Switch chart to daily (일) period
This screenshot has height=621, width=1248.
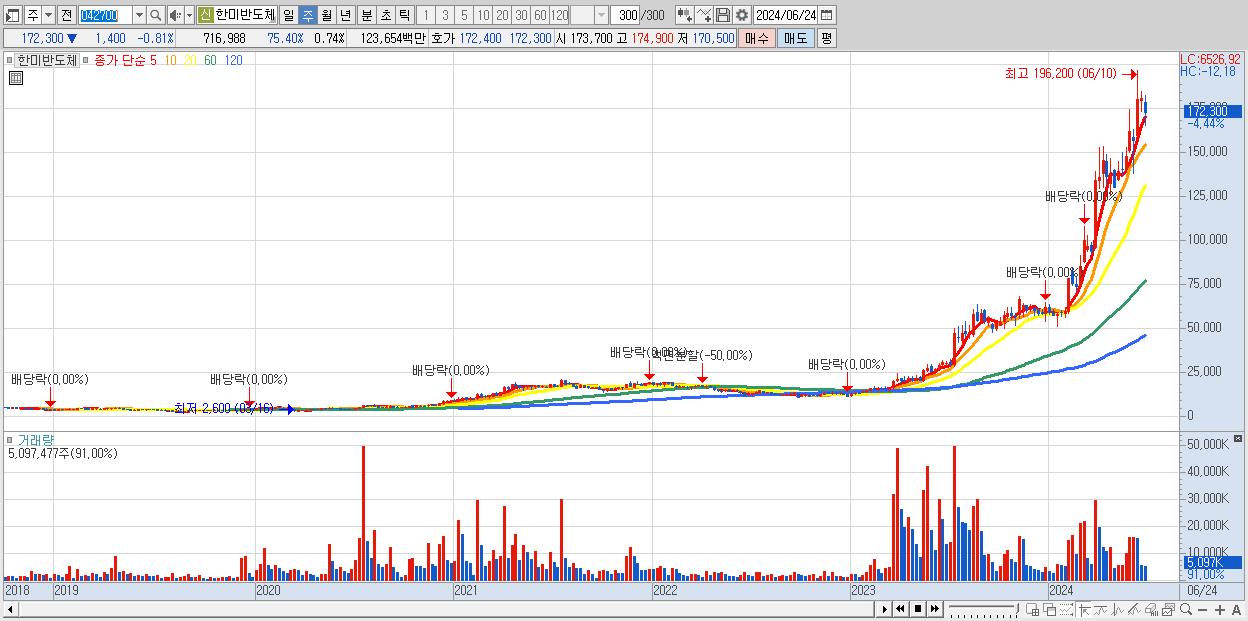pos(288,15)
